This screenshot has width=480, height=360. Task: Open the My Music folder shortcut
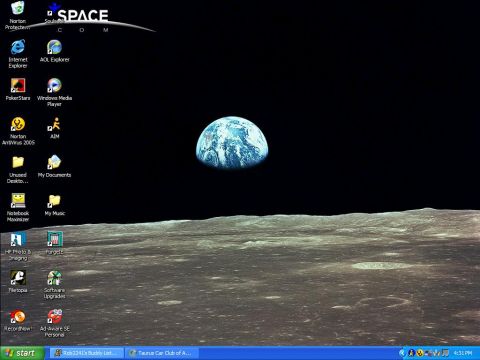(x=54, y=201)
